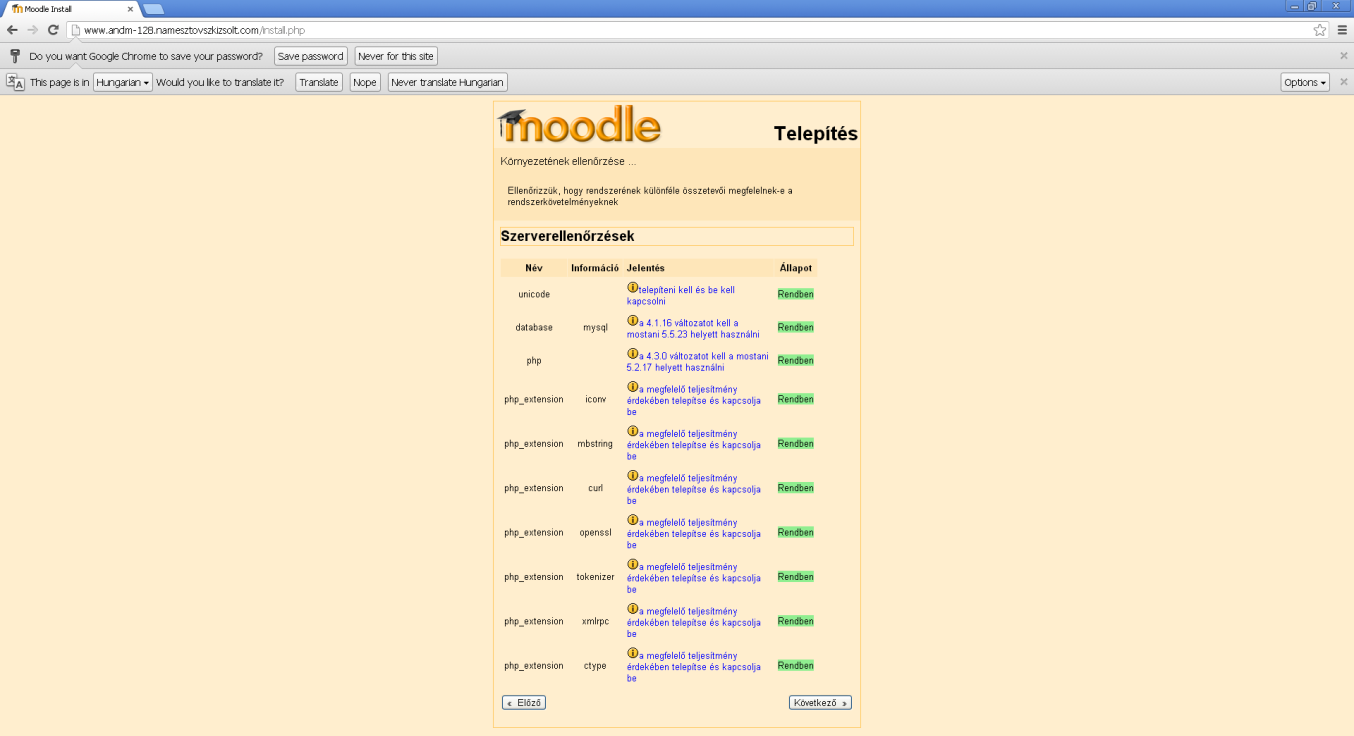
Task: Open the xmlrpc report link
Action: tap(694, 622)
